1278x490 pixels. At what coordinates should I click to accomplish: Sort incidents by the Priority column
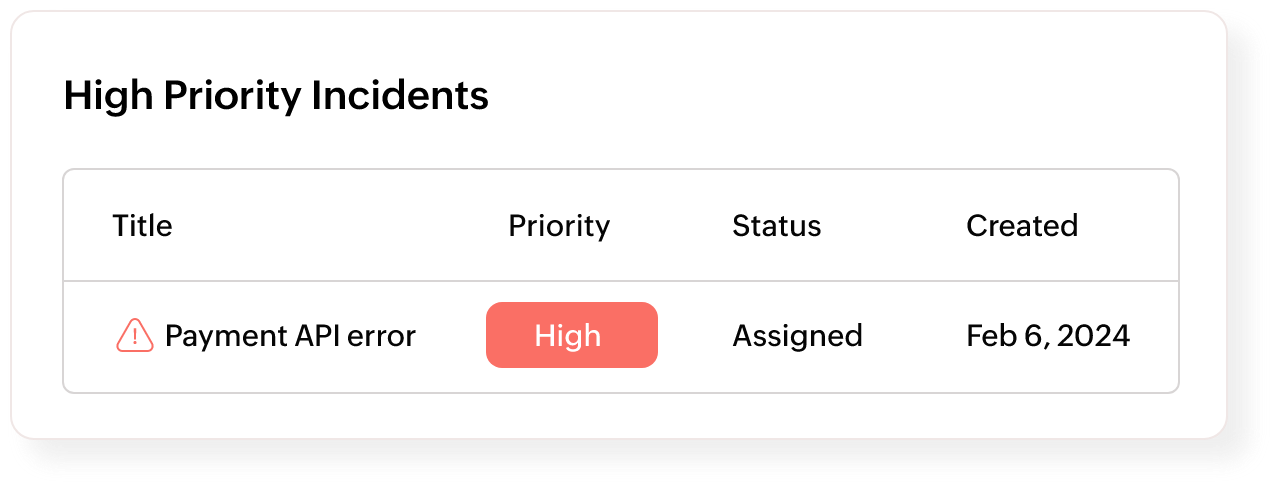click(x=559, y=226)
